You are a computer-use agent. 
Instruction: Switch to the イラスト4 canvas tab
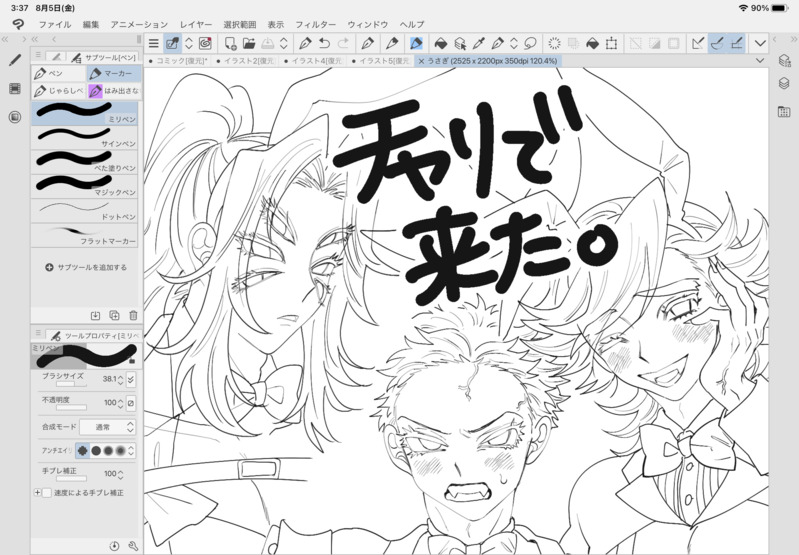click(313, 61)
